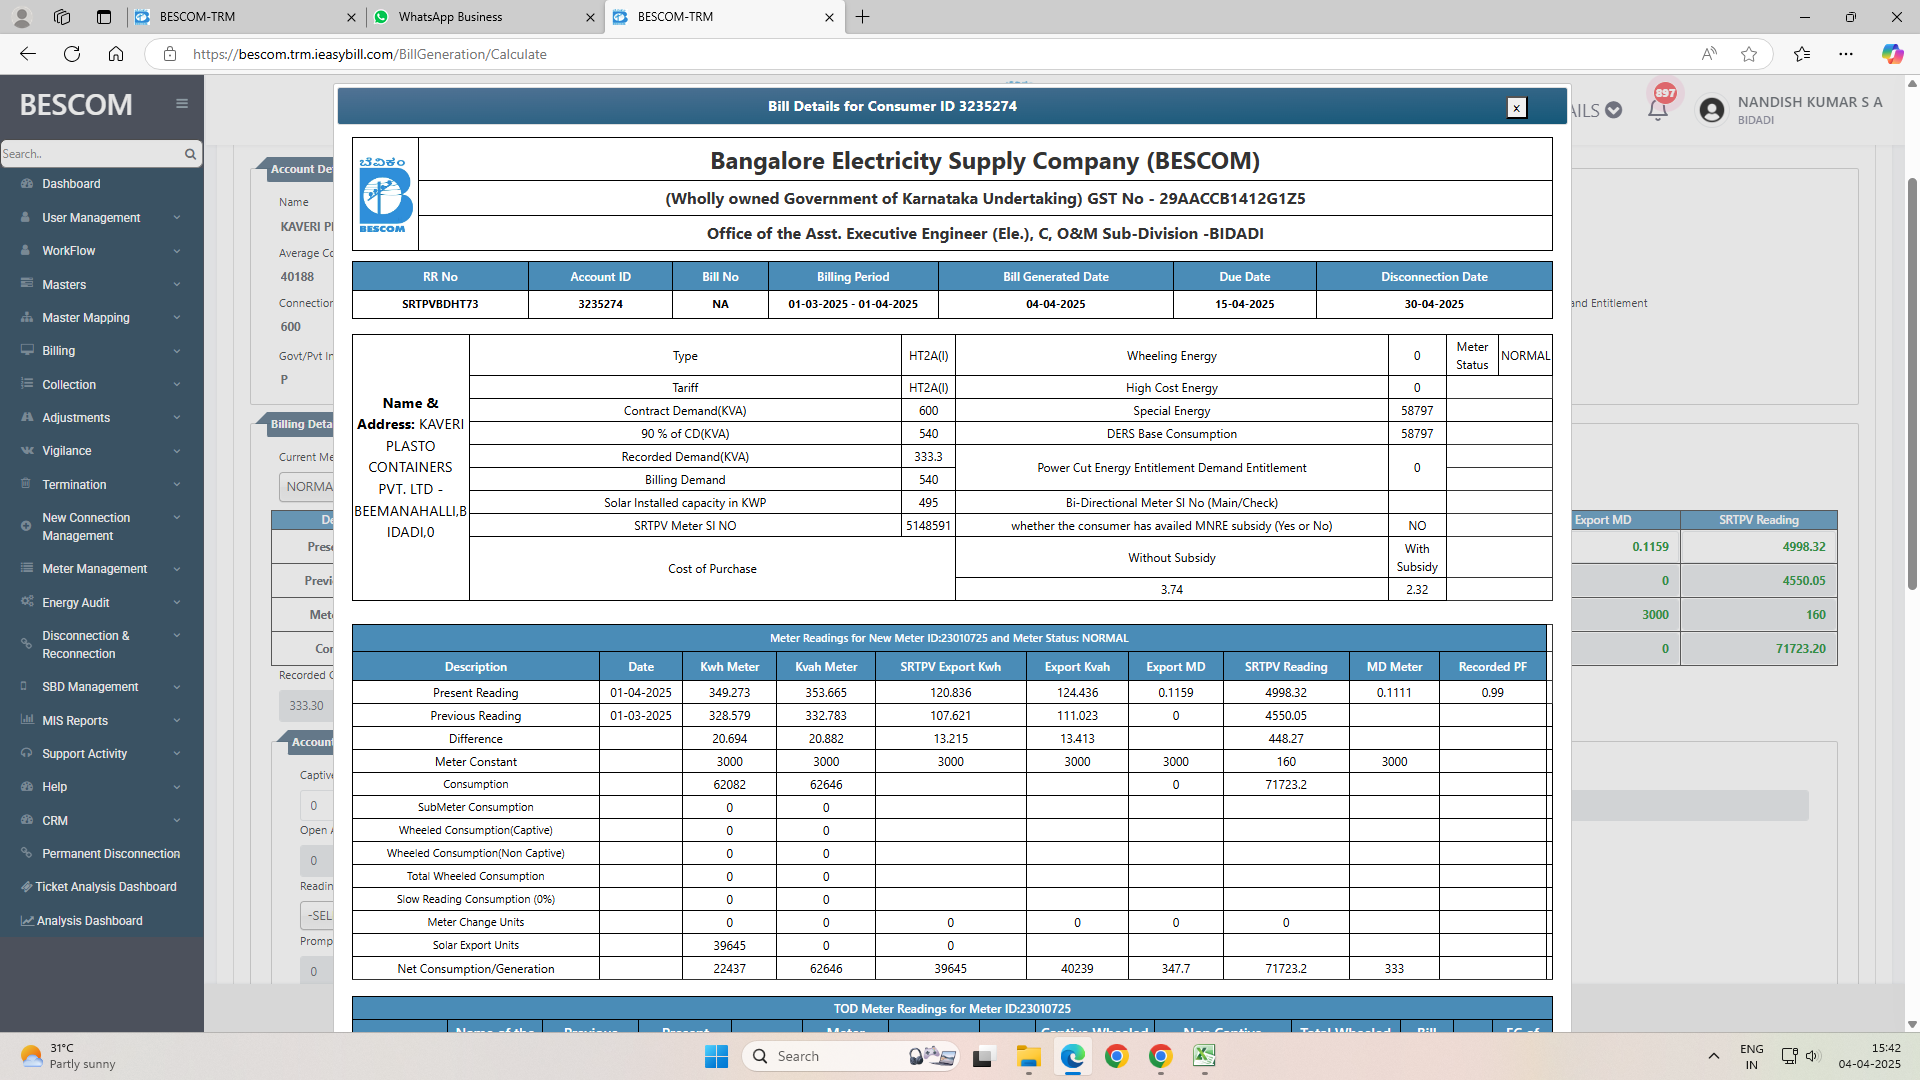This screenshot has height=1080, width=1920.
Task: Click the hamburger menu icon beside BESCOM
Action: point(182,104)
